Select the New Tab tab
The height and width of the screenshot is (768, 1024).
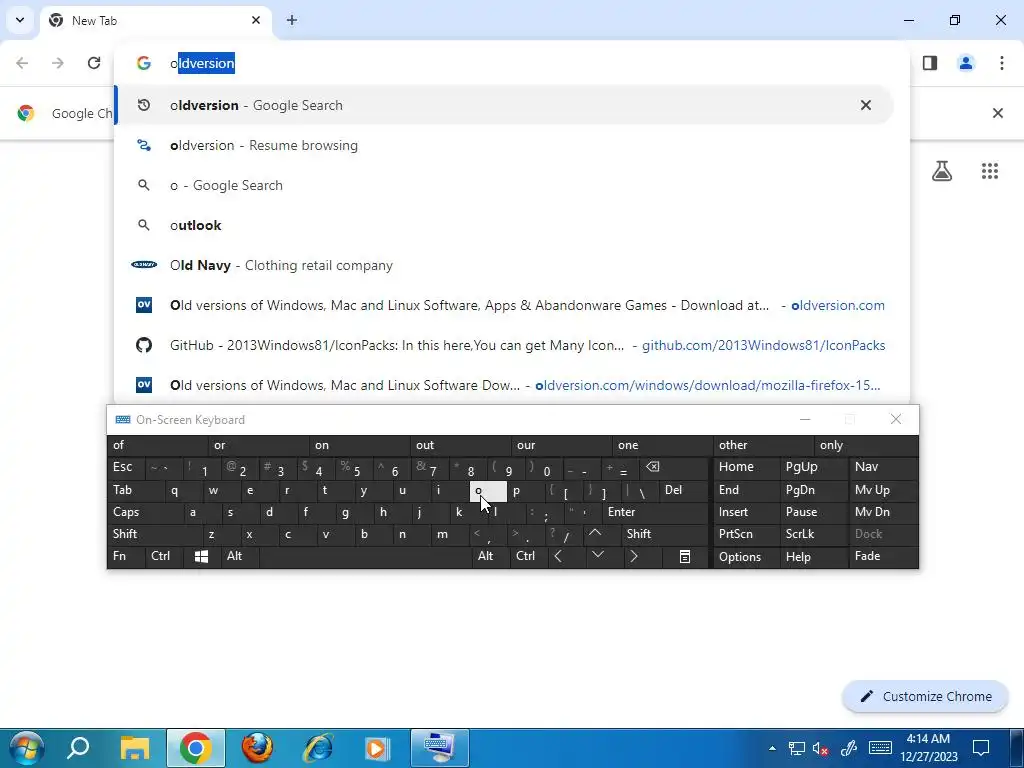(x=155, y=20)
